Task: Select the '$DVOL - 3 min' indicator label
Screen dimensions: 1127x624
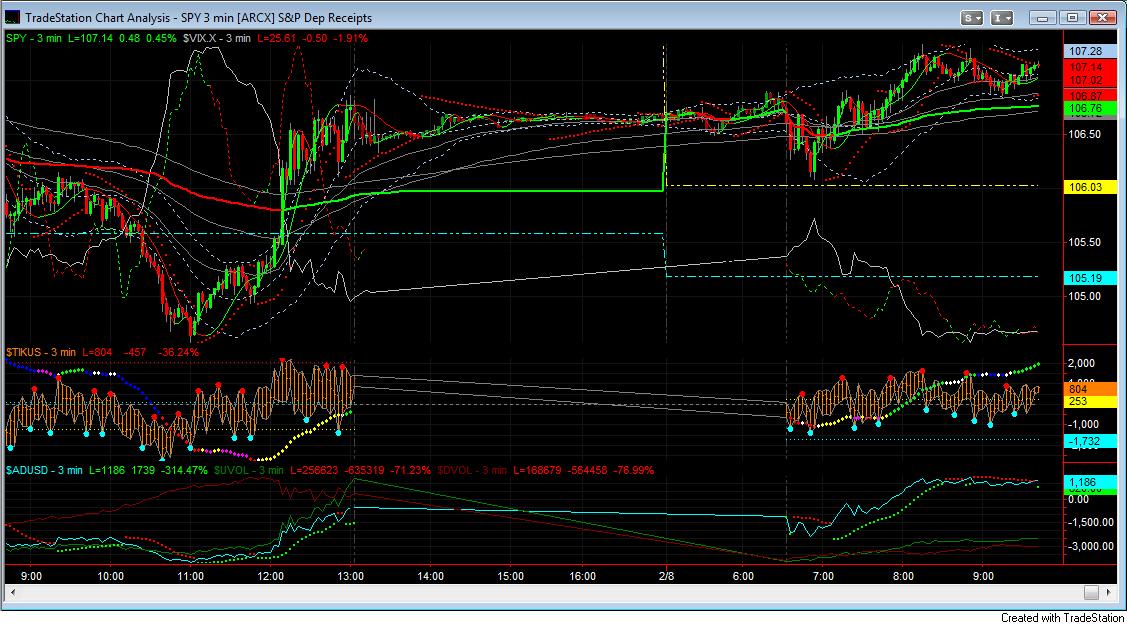Action: tap(474, 470)
